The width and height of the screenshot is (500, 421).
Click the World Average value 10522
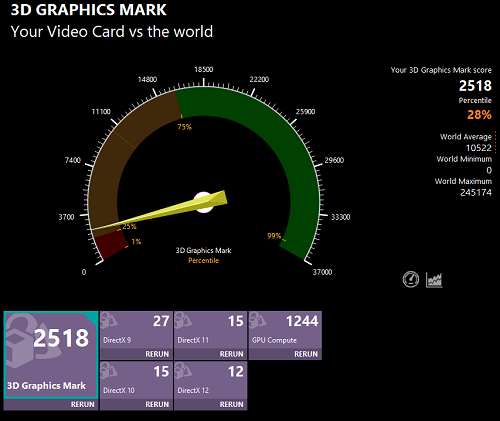click(479, 148)
